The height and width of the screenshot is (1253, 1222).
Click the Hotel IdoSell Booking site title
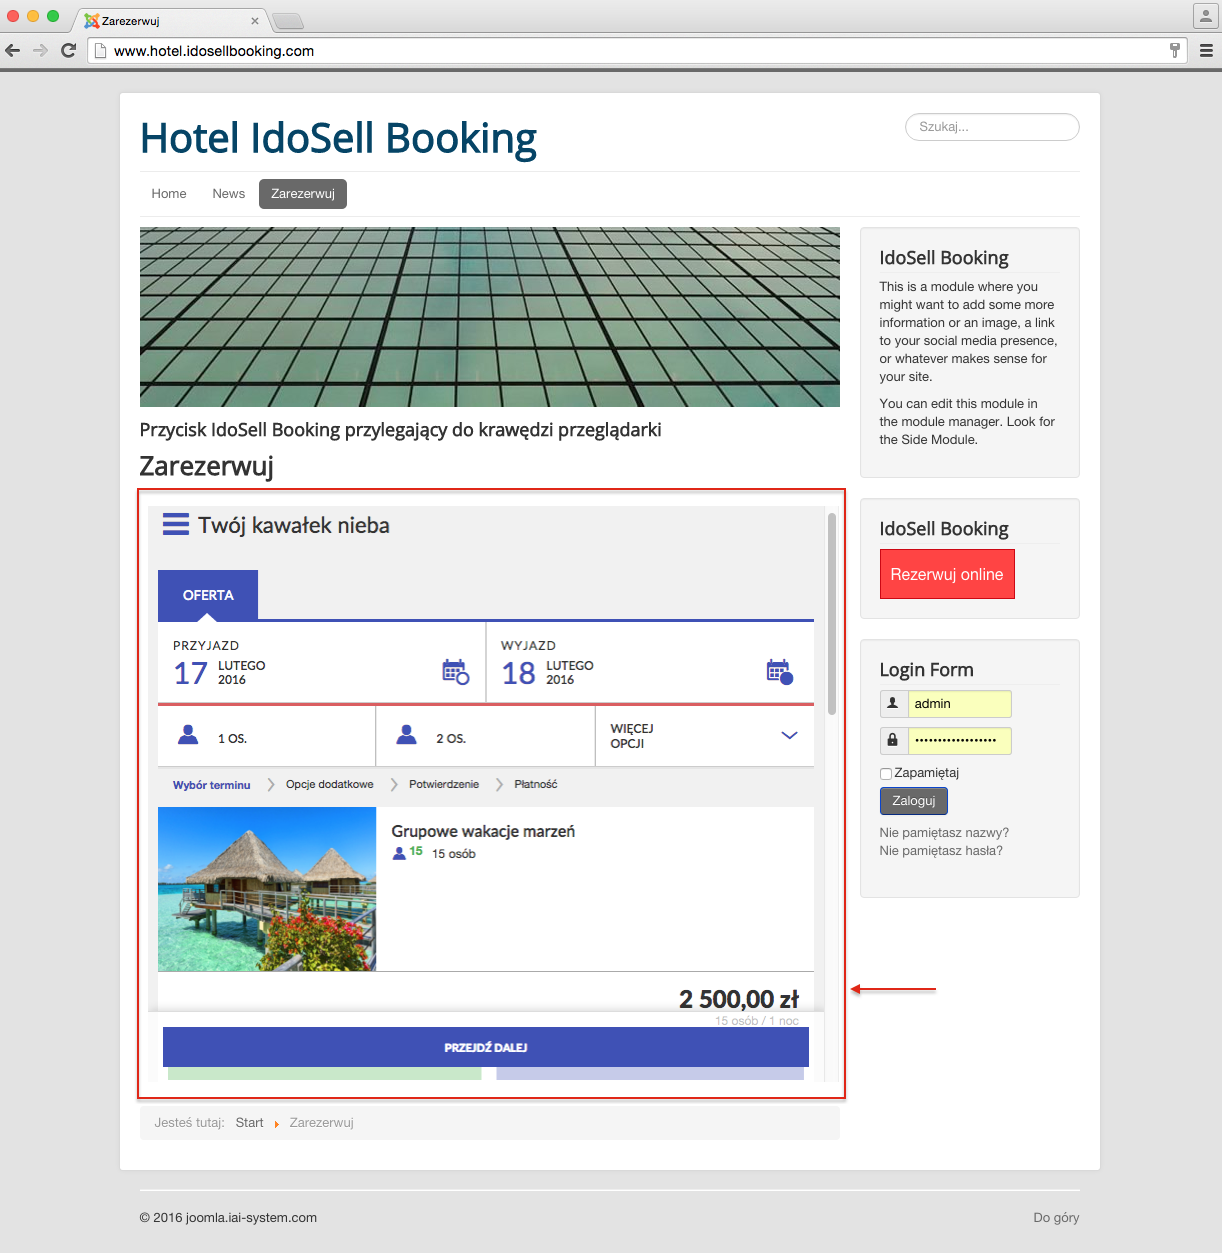(x=339, y=139)
